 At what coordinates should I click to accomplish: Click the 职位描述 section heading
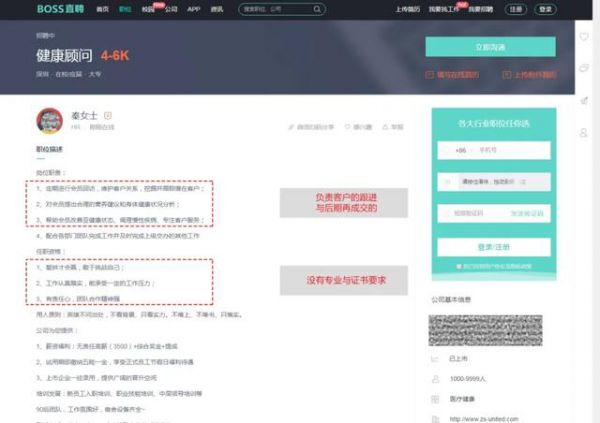coord(49,149)
